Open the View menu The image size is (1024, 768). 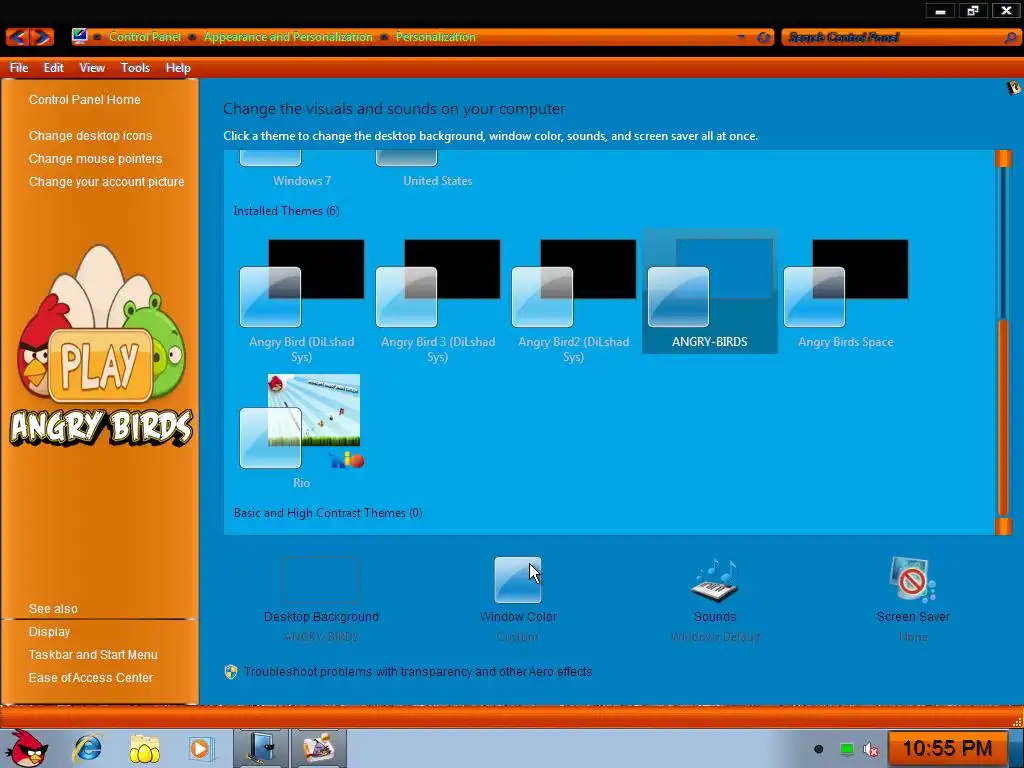[92, 67]
